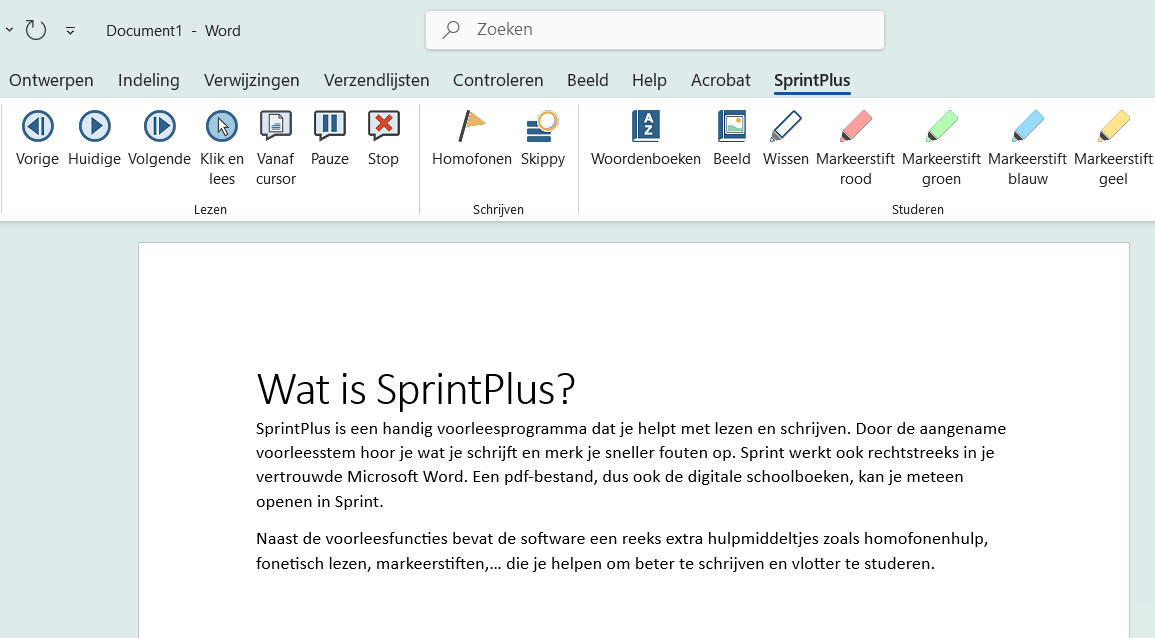Select Markeerstift groen highlighter
Viewport: 1155px width, 638px height.
click(x=941, y=140)
